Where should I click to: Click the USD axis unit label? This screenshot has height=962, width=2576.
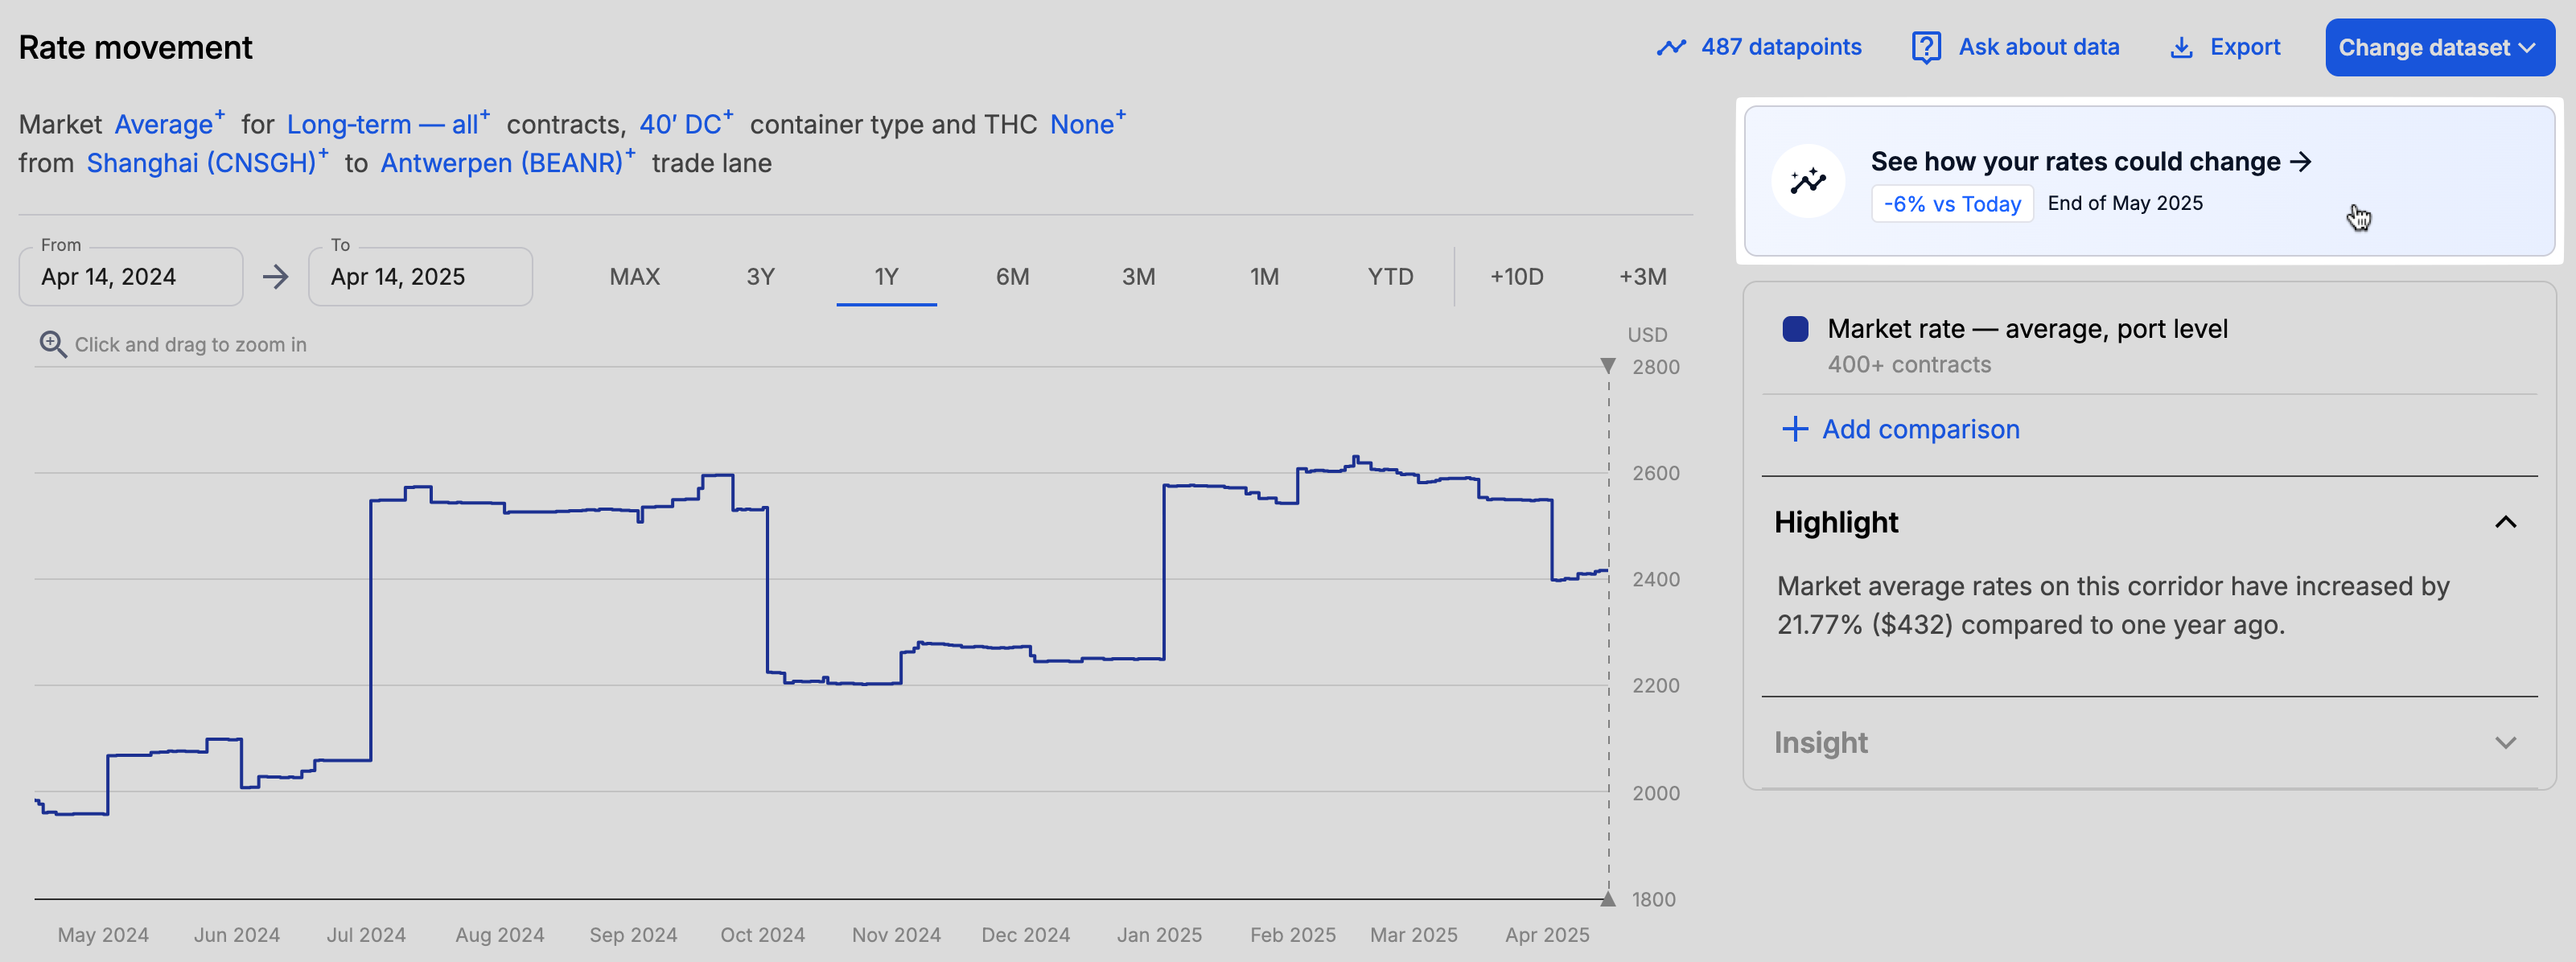coord(1647,335)
